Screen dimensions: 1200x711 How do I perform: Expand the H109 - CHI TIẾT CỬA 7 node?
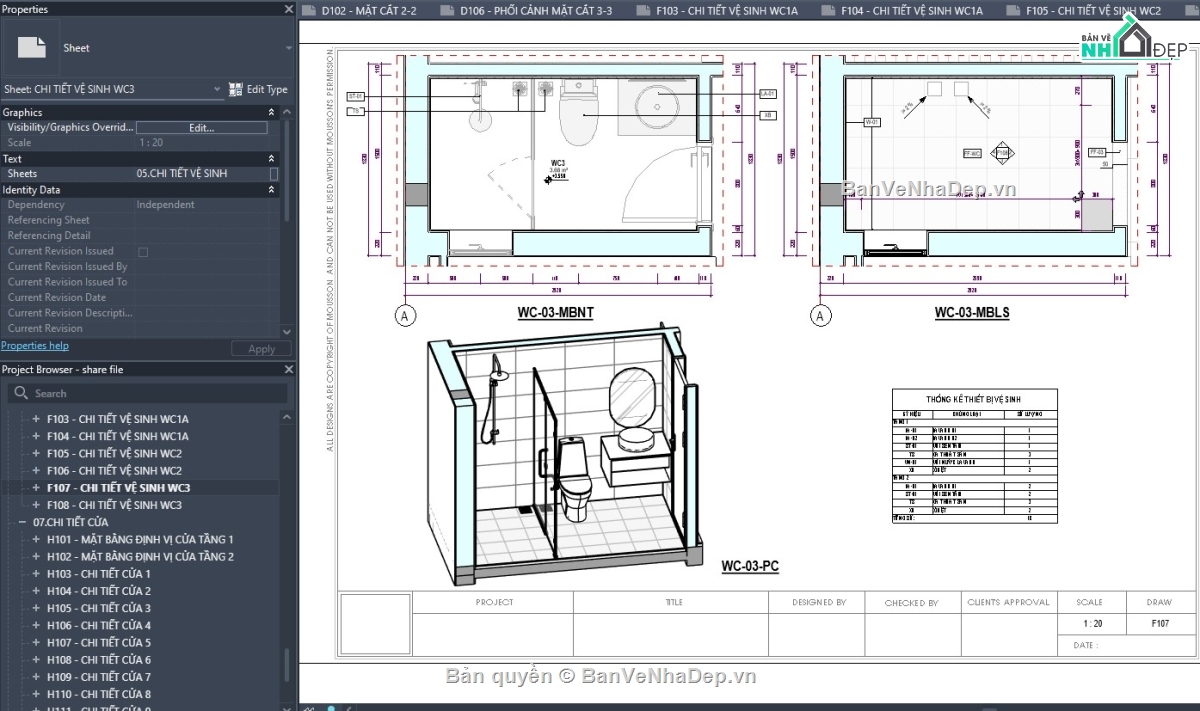click(37, 677)
